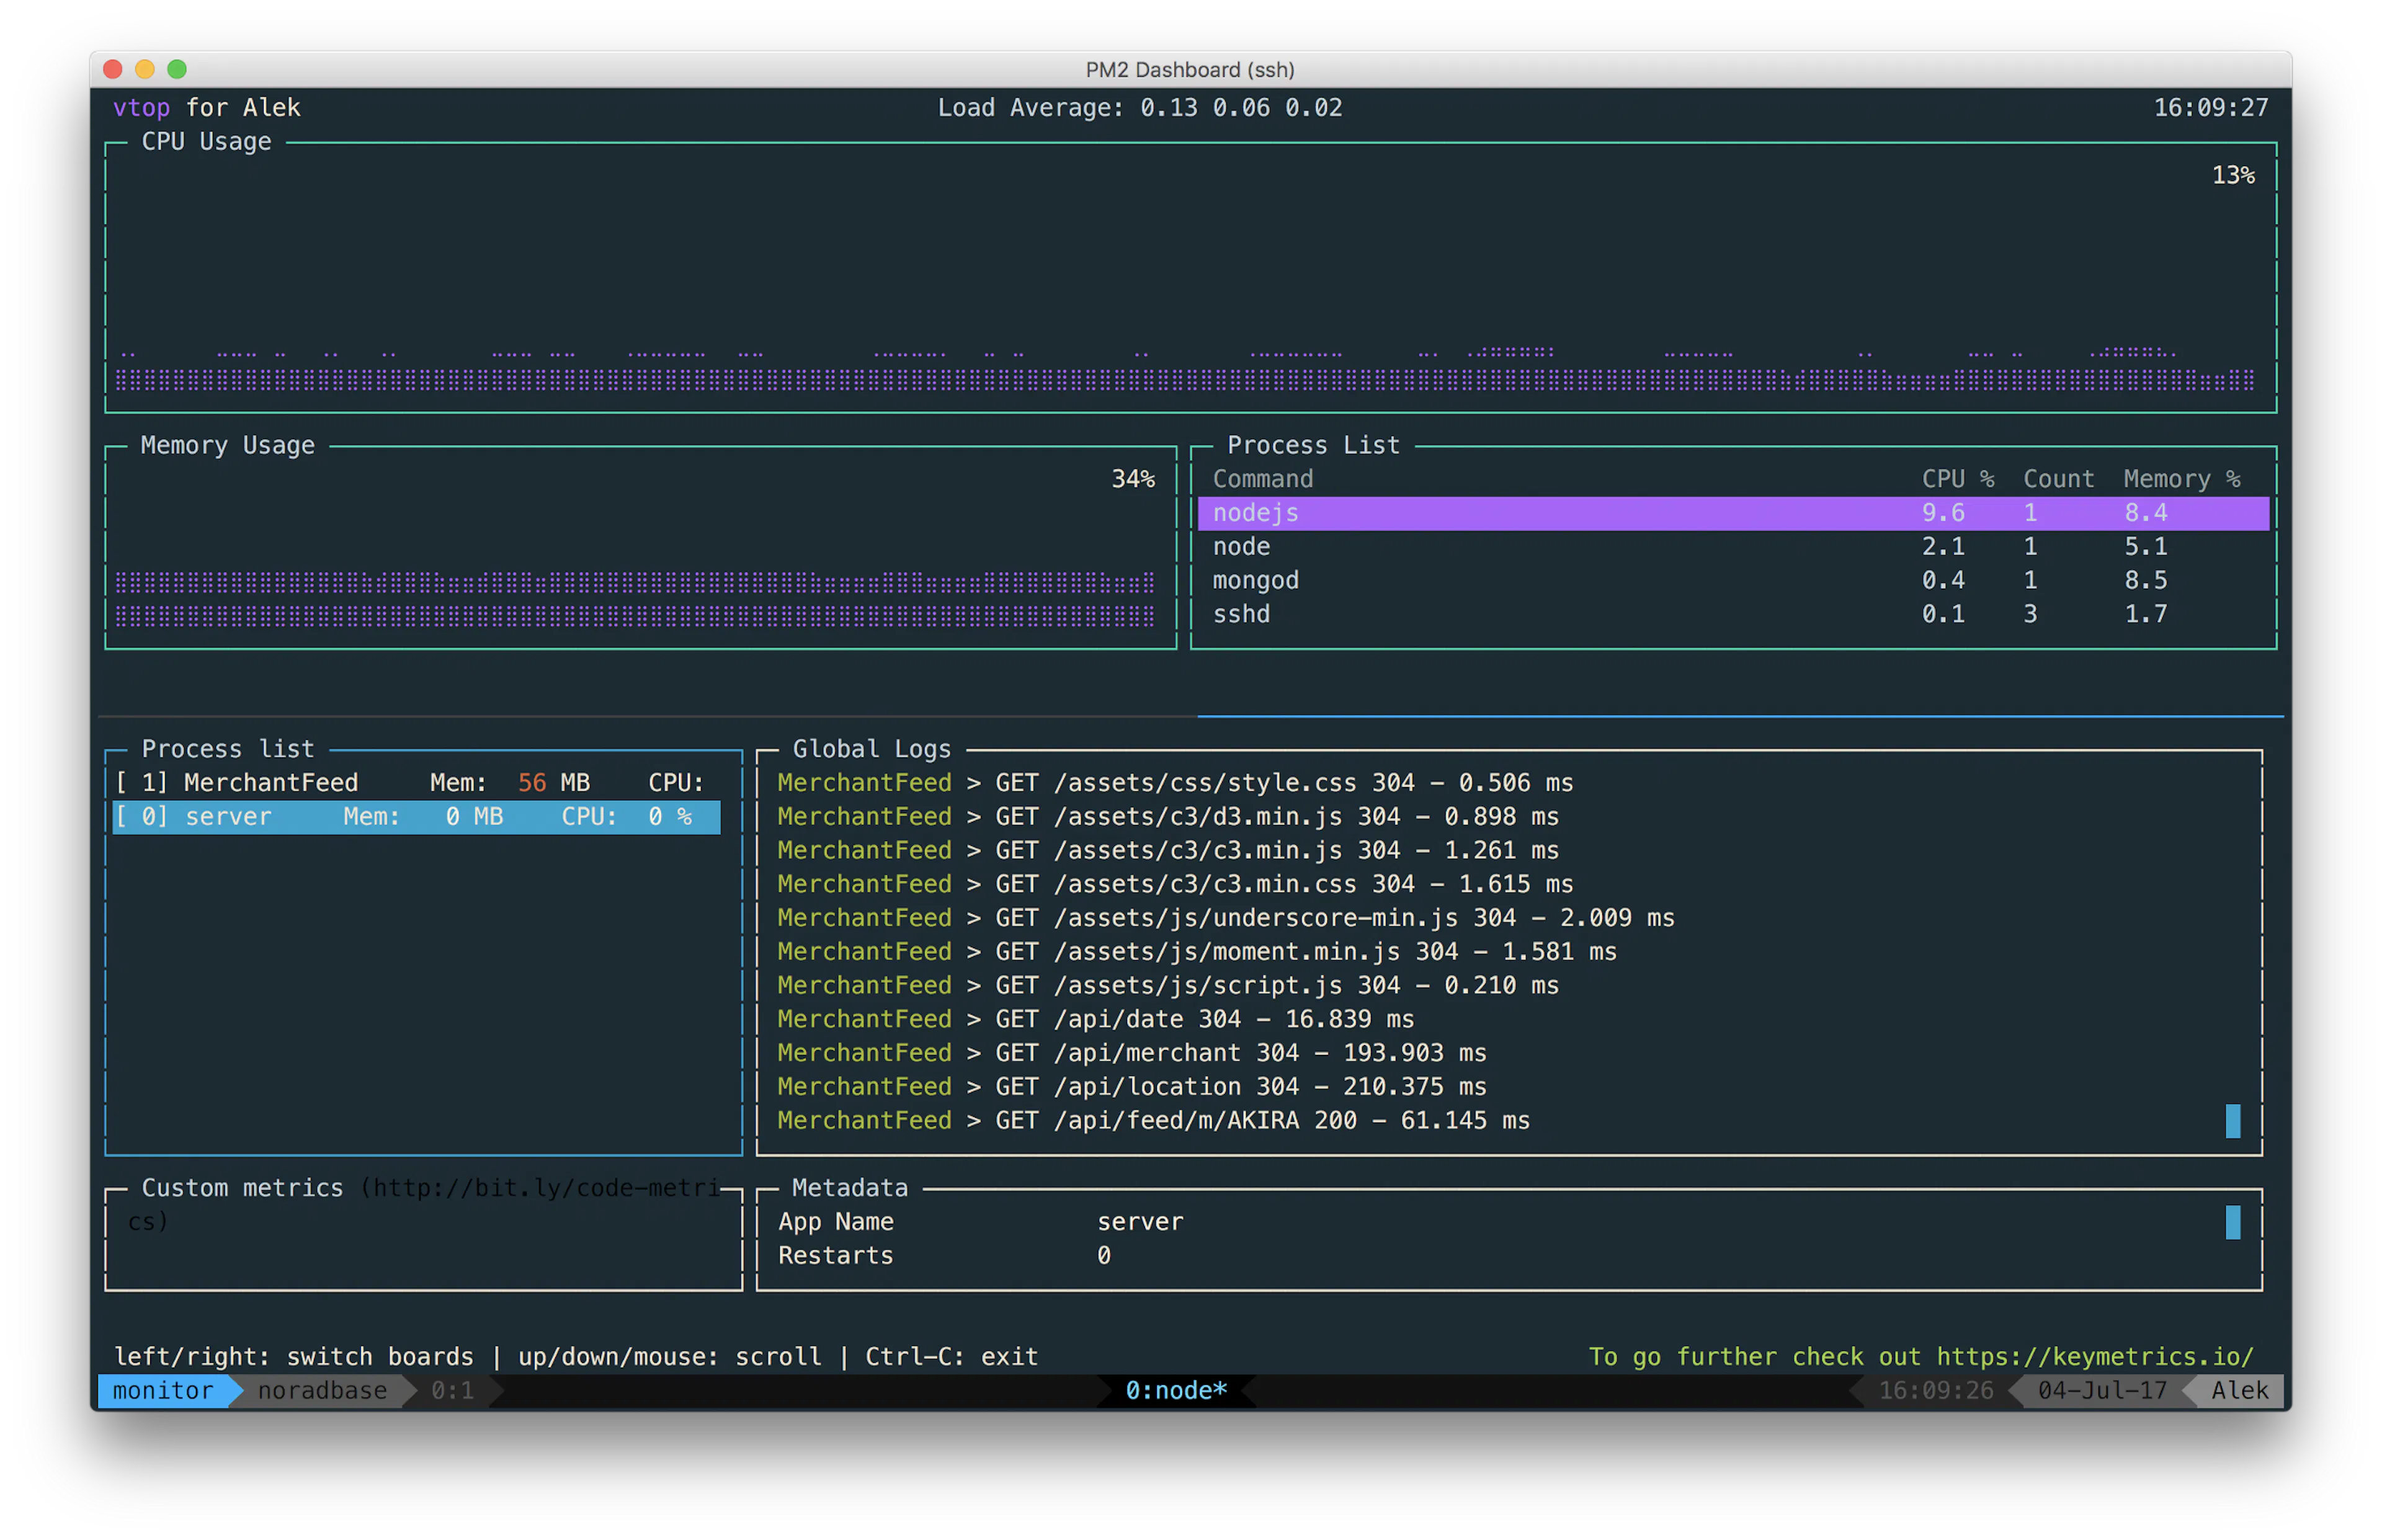Image resolution: width=2382 pixels, height=1540 pixels.
Task: Click the keyboard shortcuts help line
Action: pyautogui.click(x=576, y=1357)
